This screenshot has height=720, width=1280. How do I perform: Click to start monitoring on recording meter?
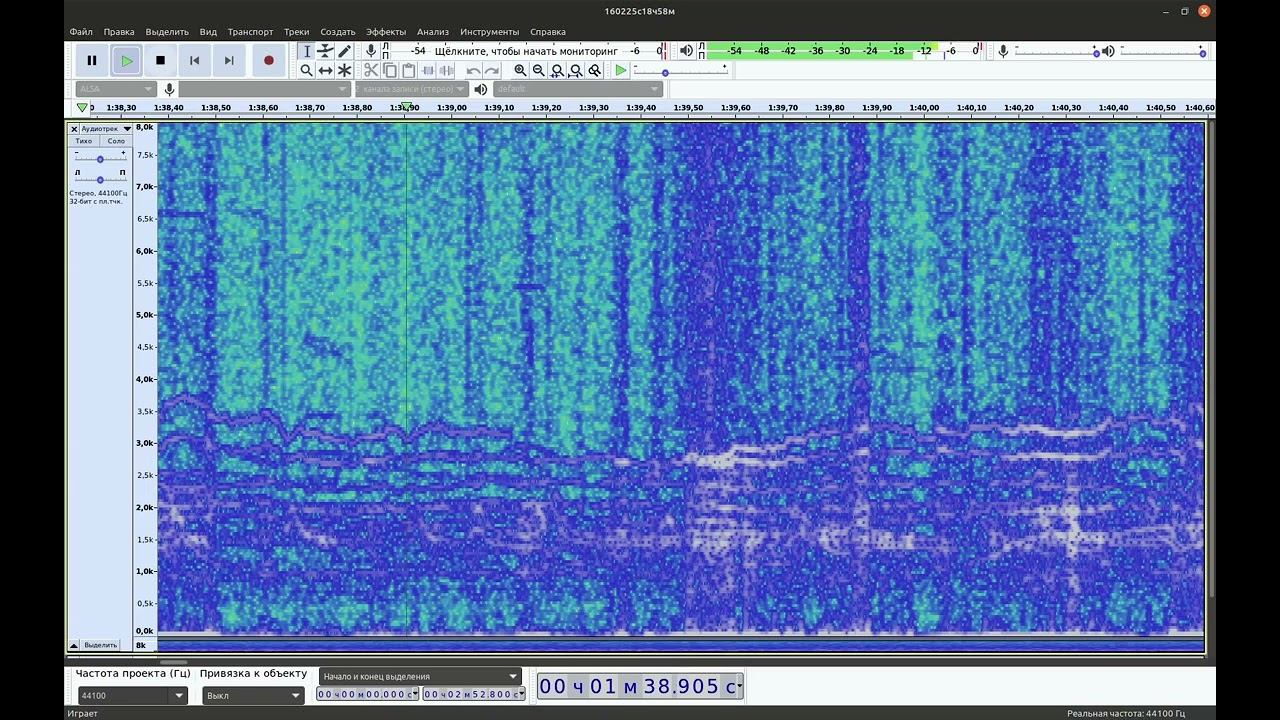pos(526,51)
